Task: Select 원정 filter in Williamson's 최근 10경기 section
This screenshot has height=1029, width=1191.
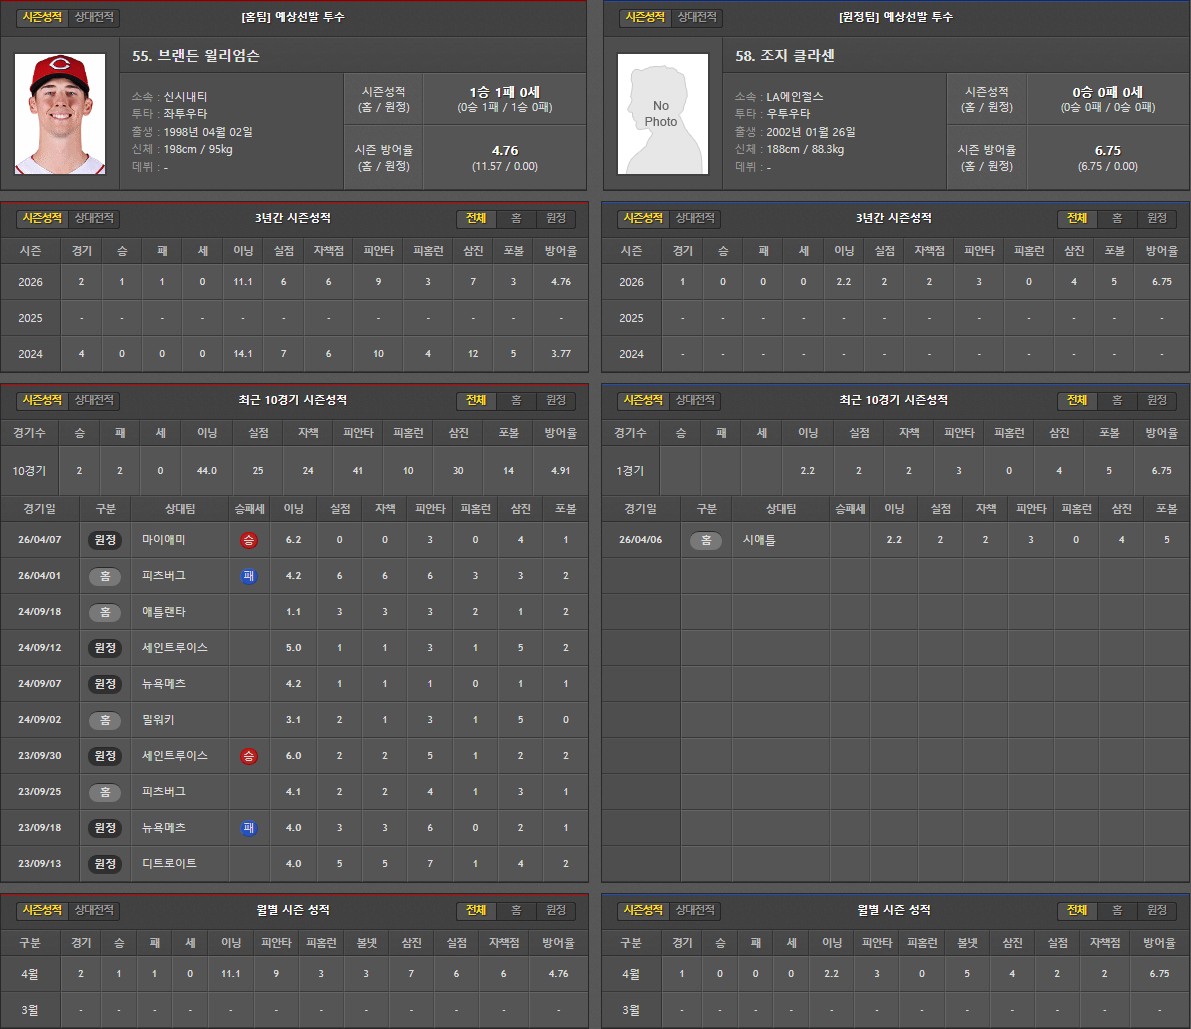Action: [556, 400]
